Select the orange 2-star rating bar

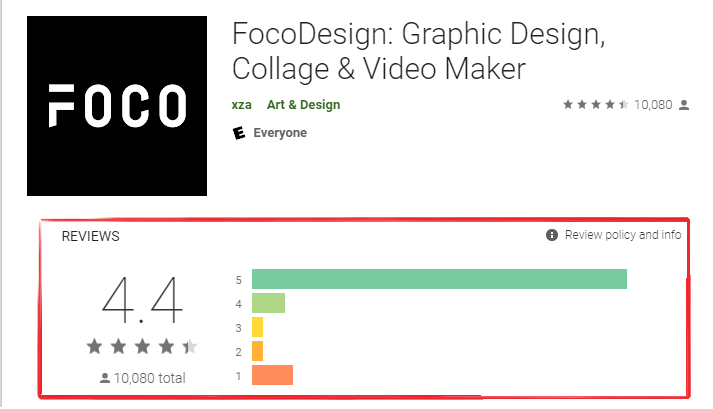coord(257,351)
